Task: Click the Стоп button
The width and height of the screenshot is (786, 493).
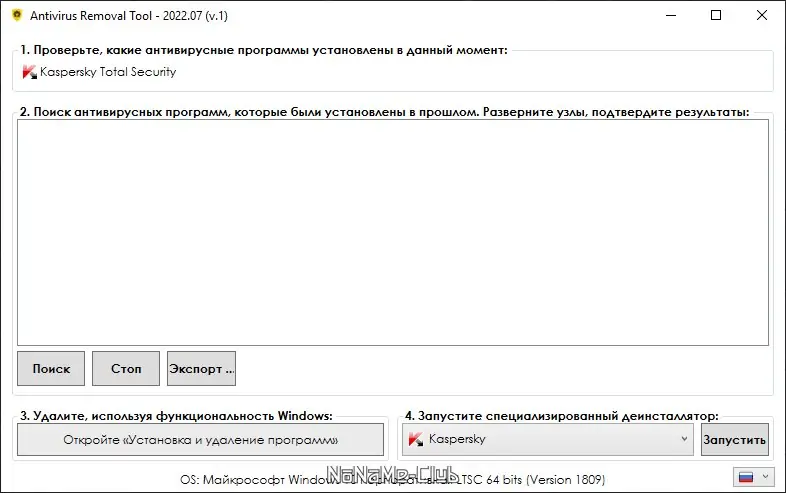Action: coord(126,369)
